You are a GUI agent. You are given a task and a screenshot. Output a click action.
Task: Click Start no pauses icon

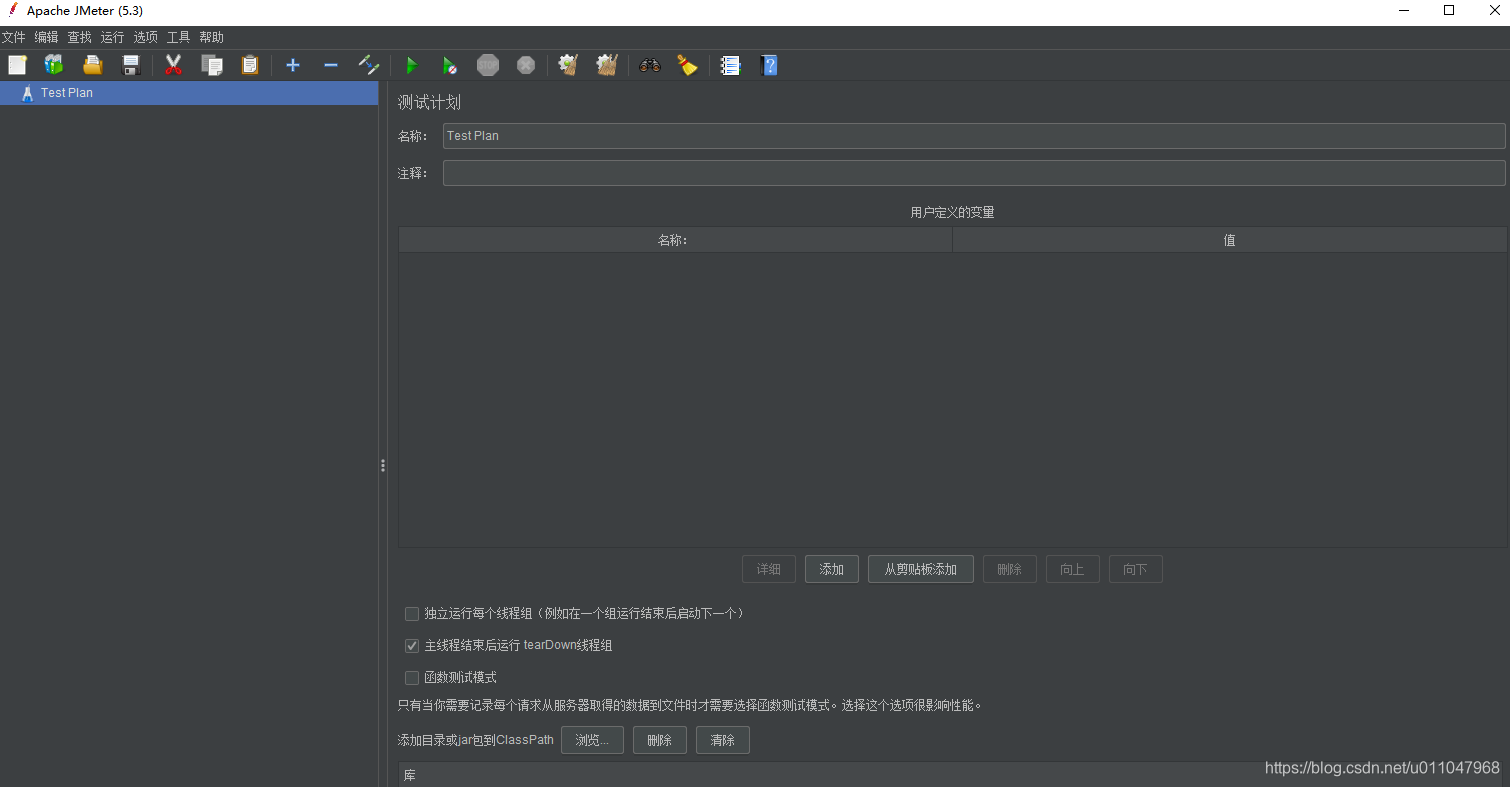point(450,65)
